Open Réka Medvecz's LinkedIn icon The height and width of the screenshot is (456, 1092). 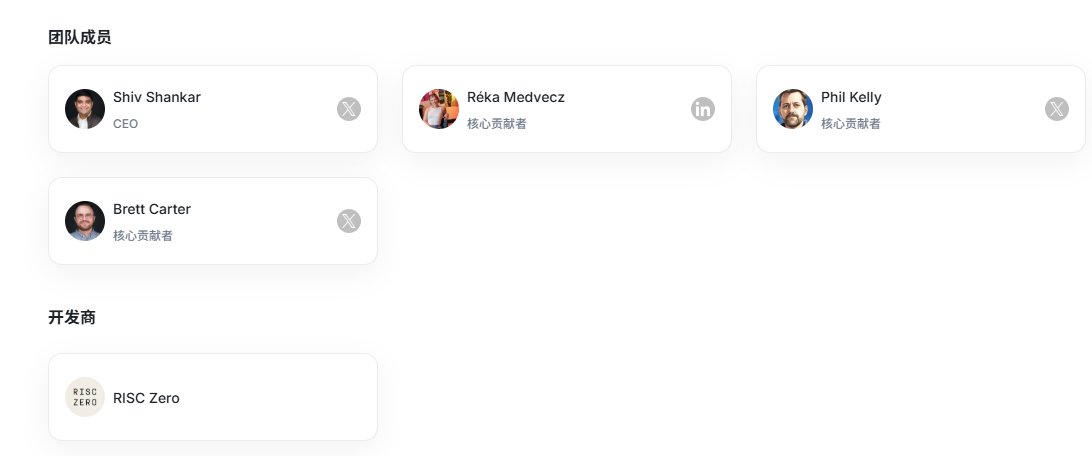(703, 109)
